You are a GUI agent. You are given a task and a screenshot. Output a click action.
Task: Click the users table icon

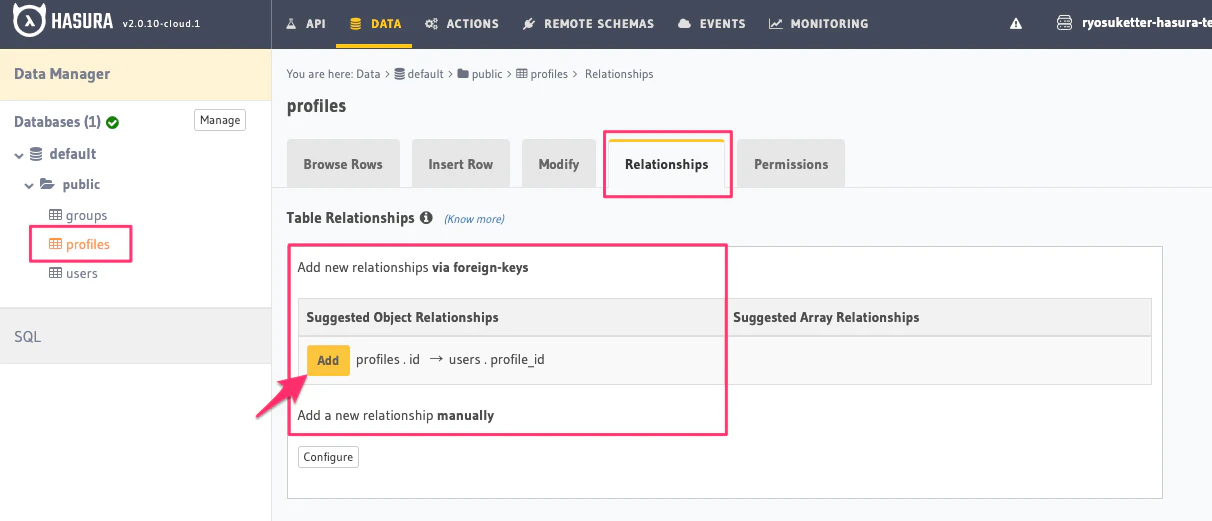coord(56,273)
